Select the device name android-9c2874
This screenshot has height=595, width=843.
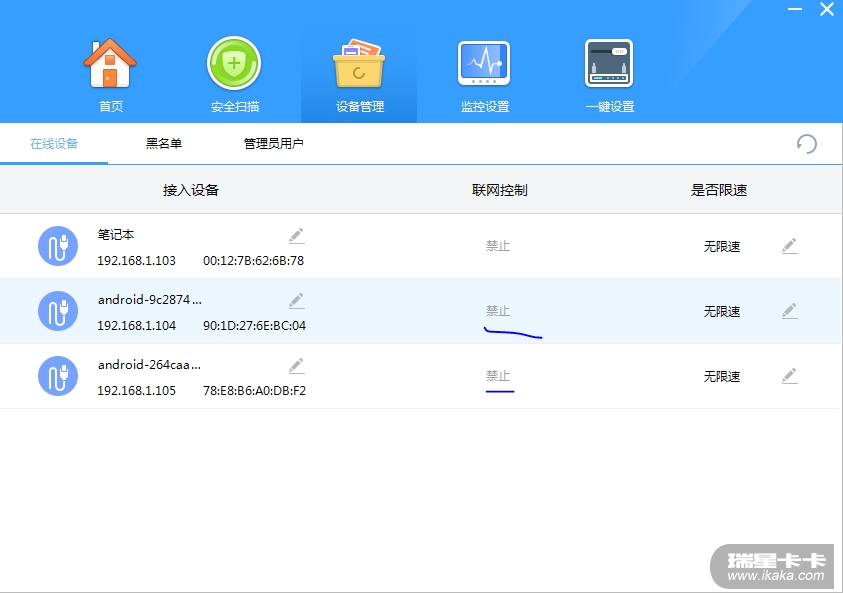pos(149,300)
